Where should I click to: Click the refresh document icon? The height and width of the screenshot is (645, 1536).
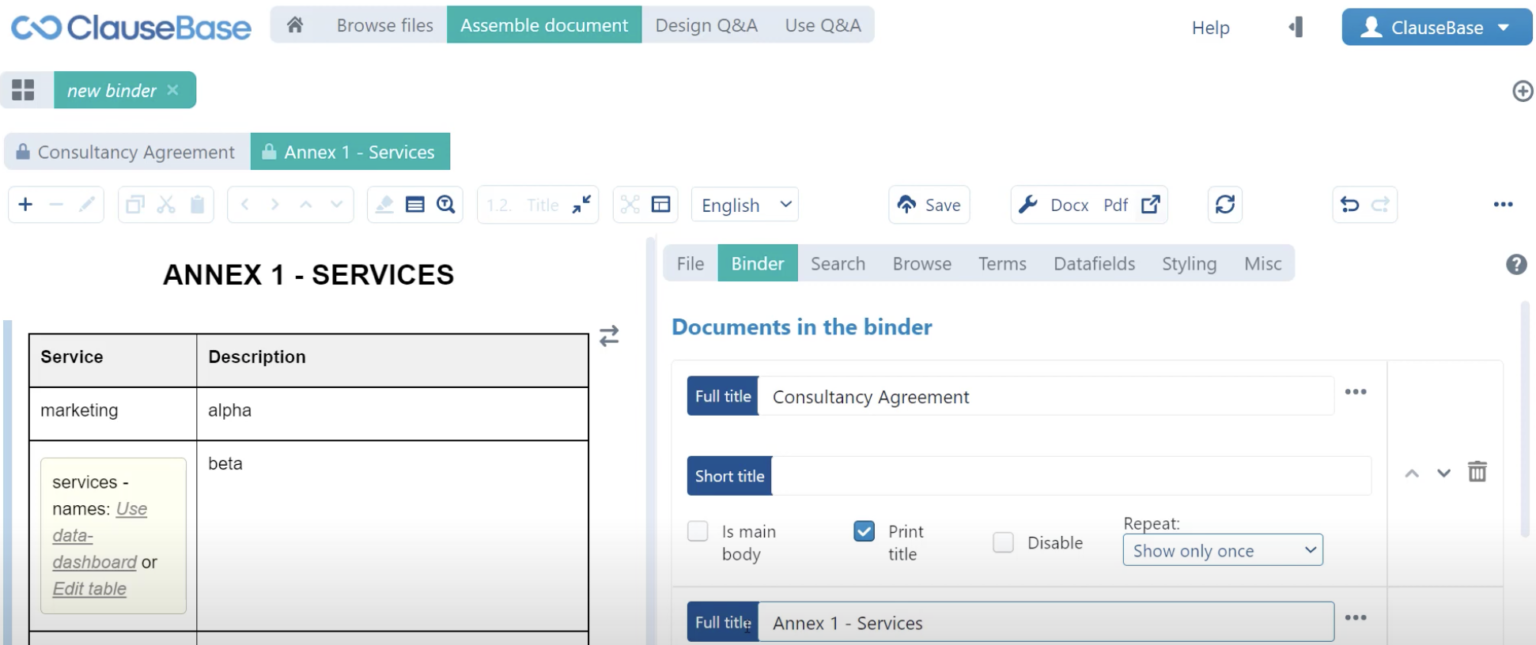click(x=1225, y=205)
